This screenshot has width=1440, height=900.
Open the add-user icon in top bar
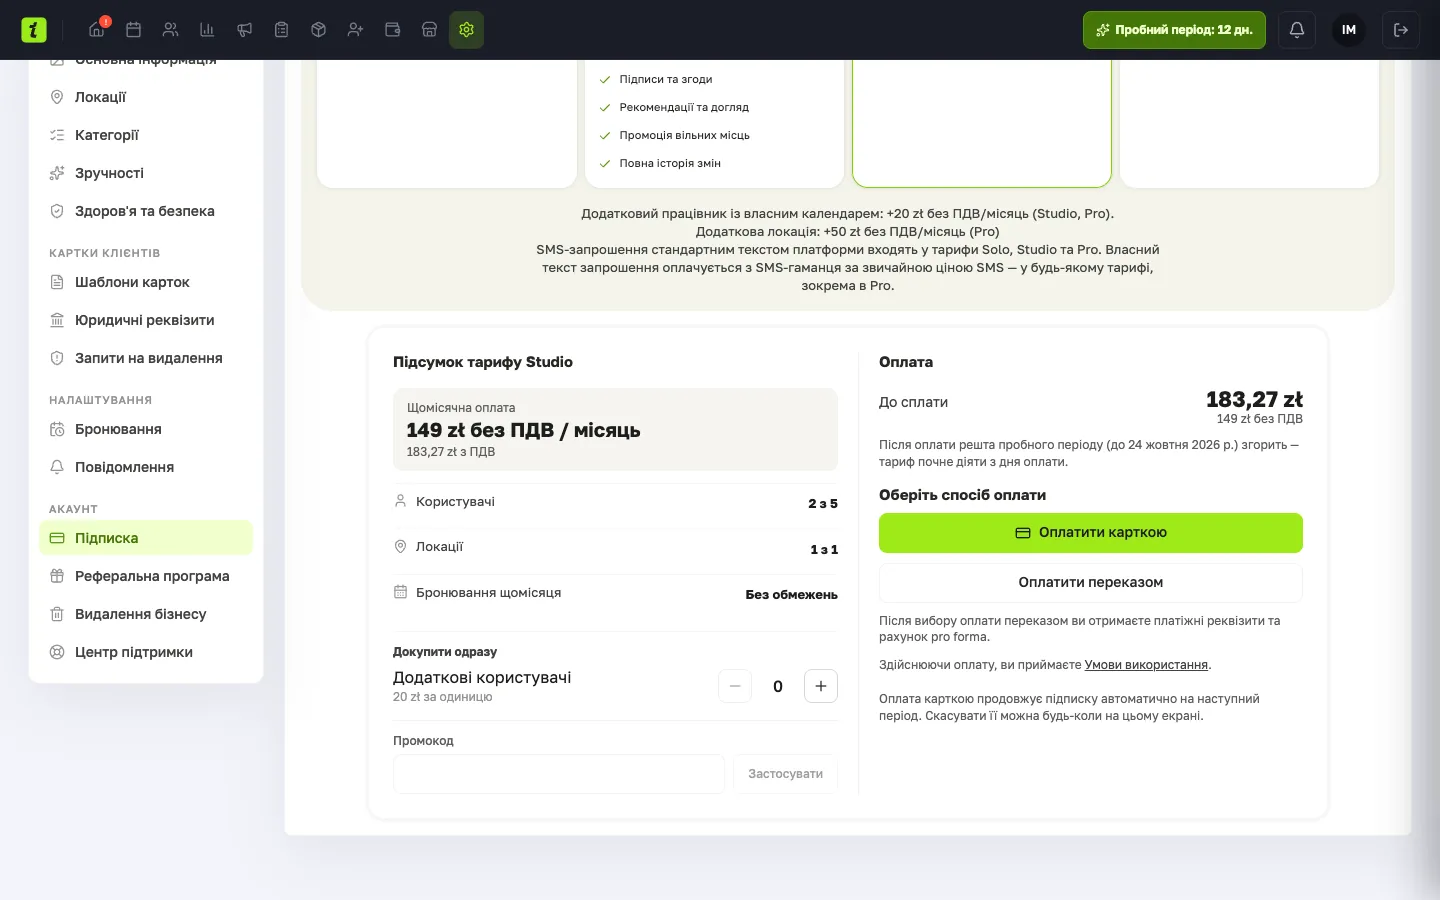(x=355, y=30)
